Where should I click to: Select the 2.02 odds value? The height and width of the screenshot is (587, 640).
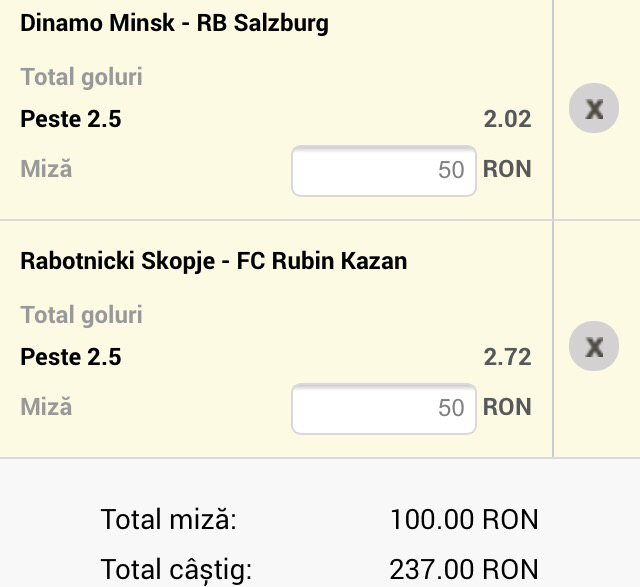pos(507,120)
